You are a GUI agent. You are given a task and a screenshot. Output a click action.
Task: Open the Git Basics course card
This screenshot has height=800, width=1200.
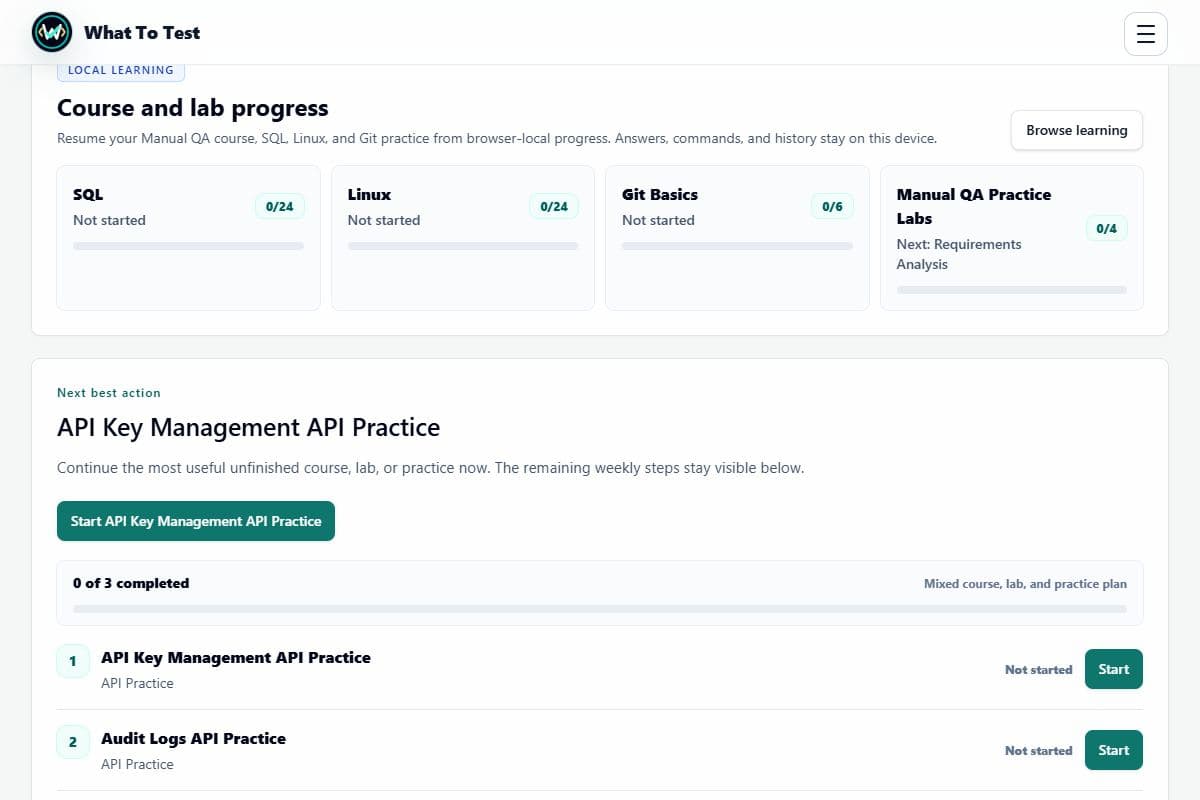737,238
